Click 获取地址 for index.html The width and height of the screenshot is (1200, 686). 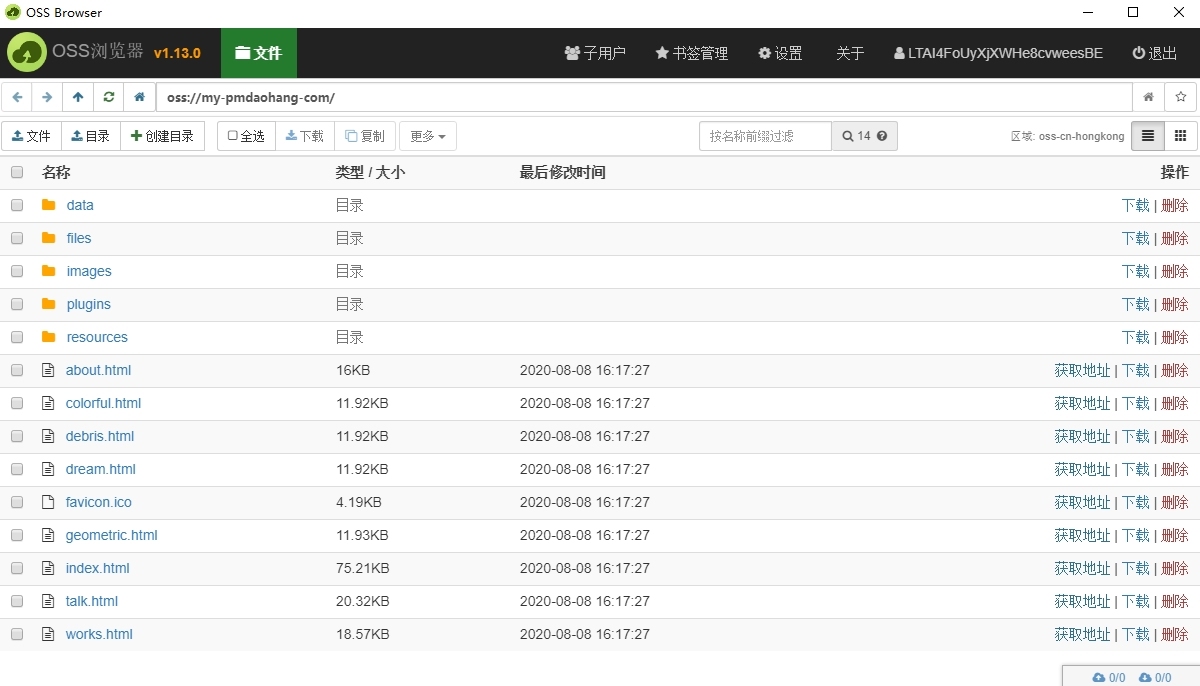(x=1082, y=568)
